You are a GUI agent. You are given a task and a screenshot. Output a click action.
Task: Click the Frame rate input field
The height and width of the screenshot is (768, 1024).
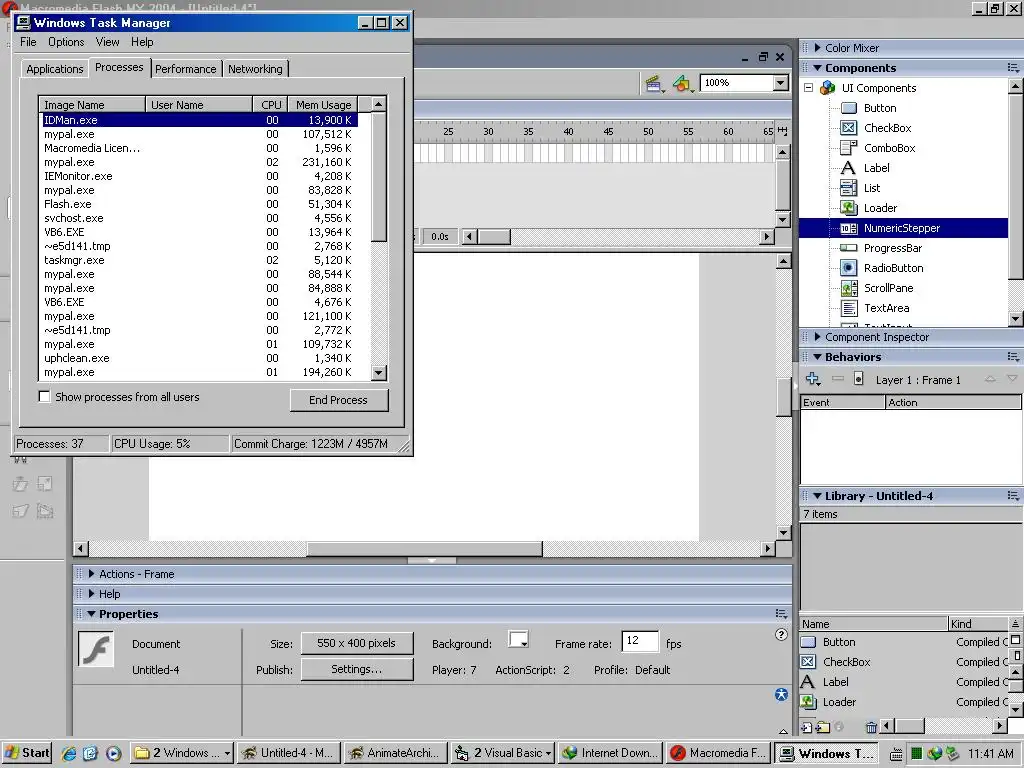(x=639, y=641)
